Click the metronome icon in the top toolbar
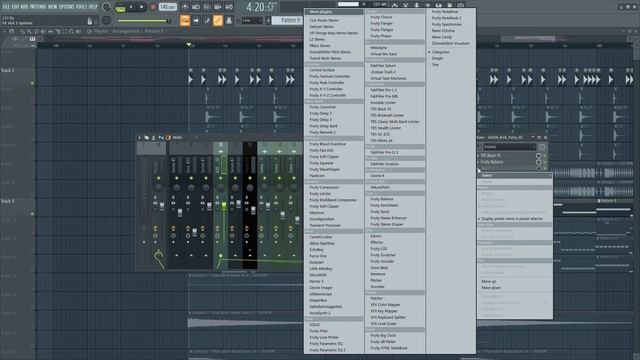 coord(185,7)
